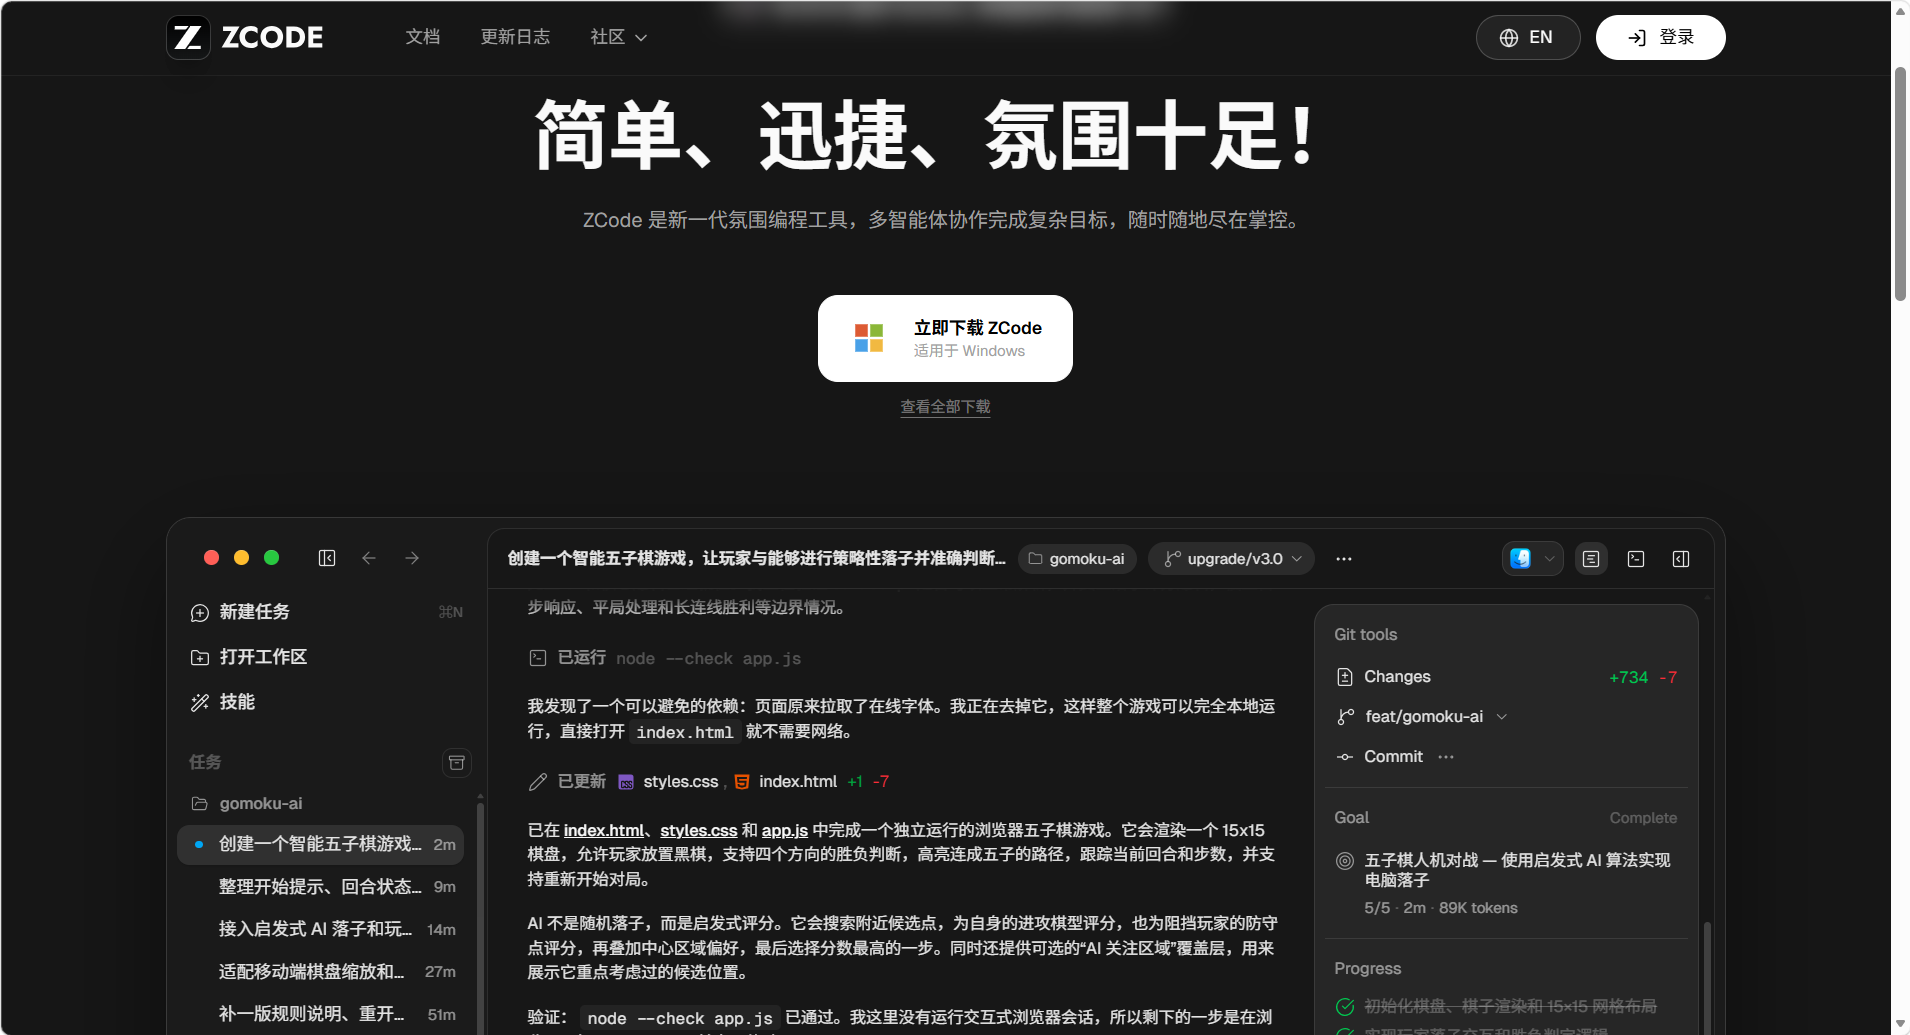This screenshot has width=1910, height=1035.
Task: Open the Commit more options dots
Action: (1446, 757)
